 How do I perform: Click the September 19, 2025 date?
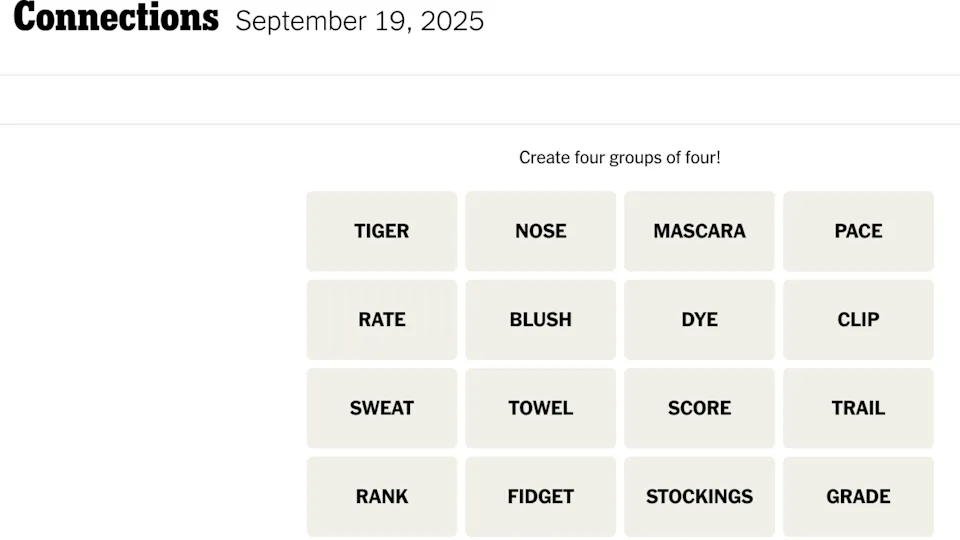coord(360,21)
